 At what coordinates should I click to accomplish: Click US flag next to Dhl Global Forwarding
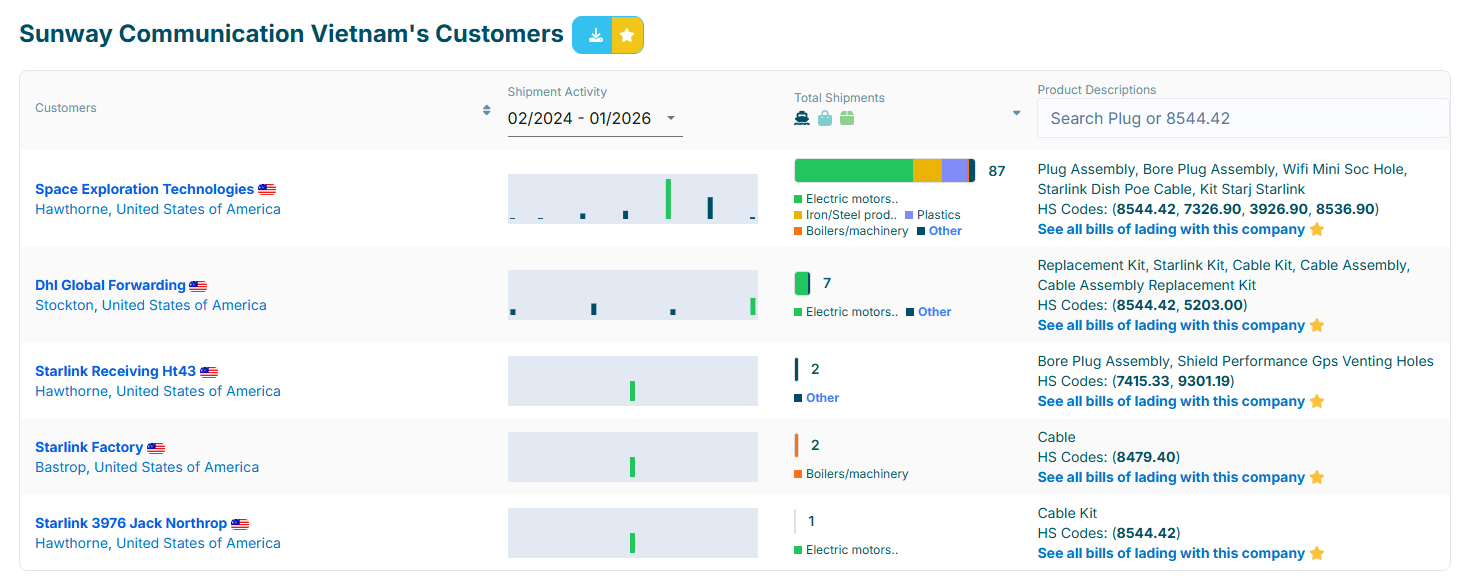pos(198,286)
